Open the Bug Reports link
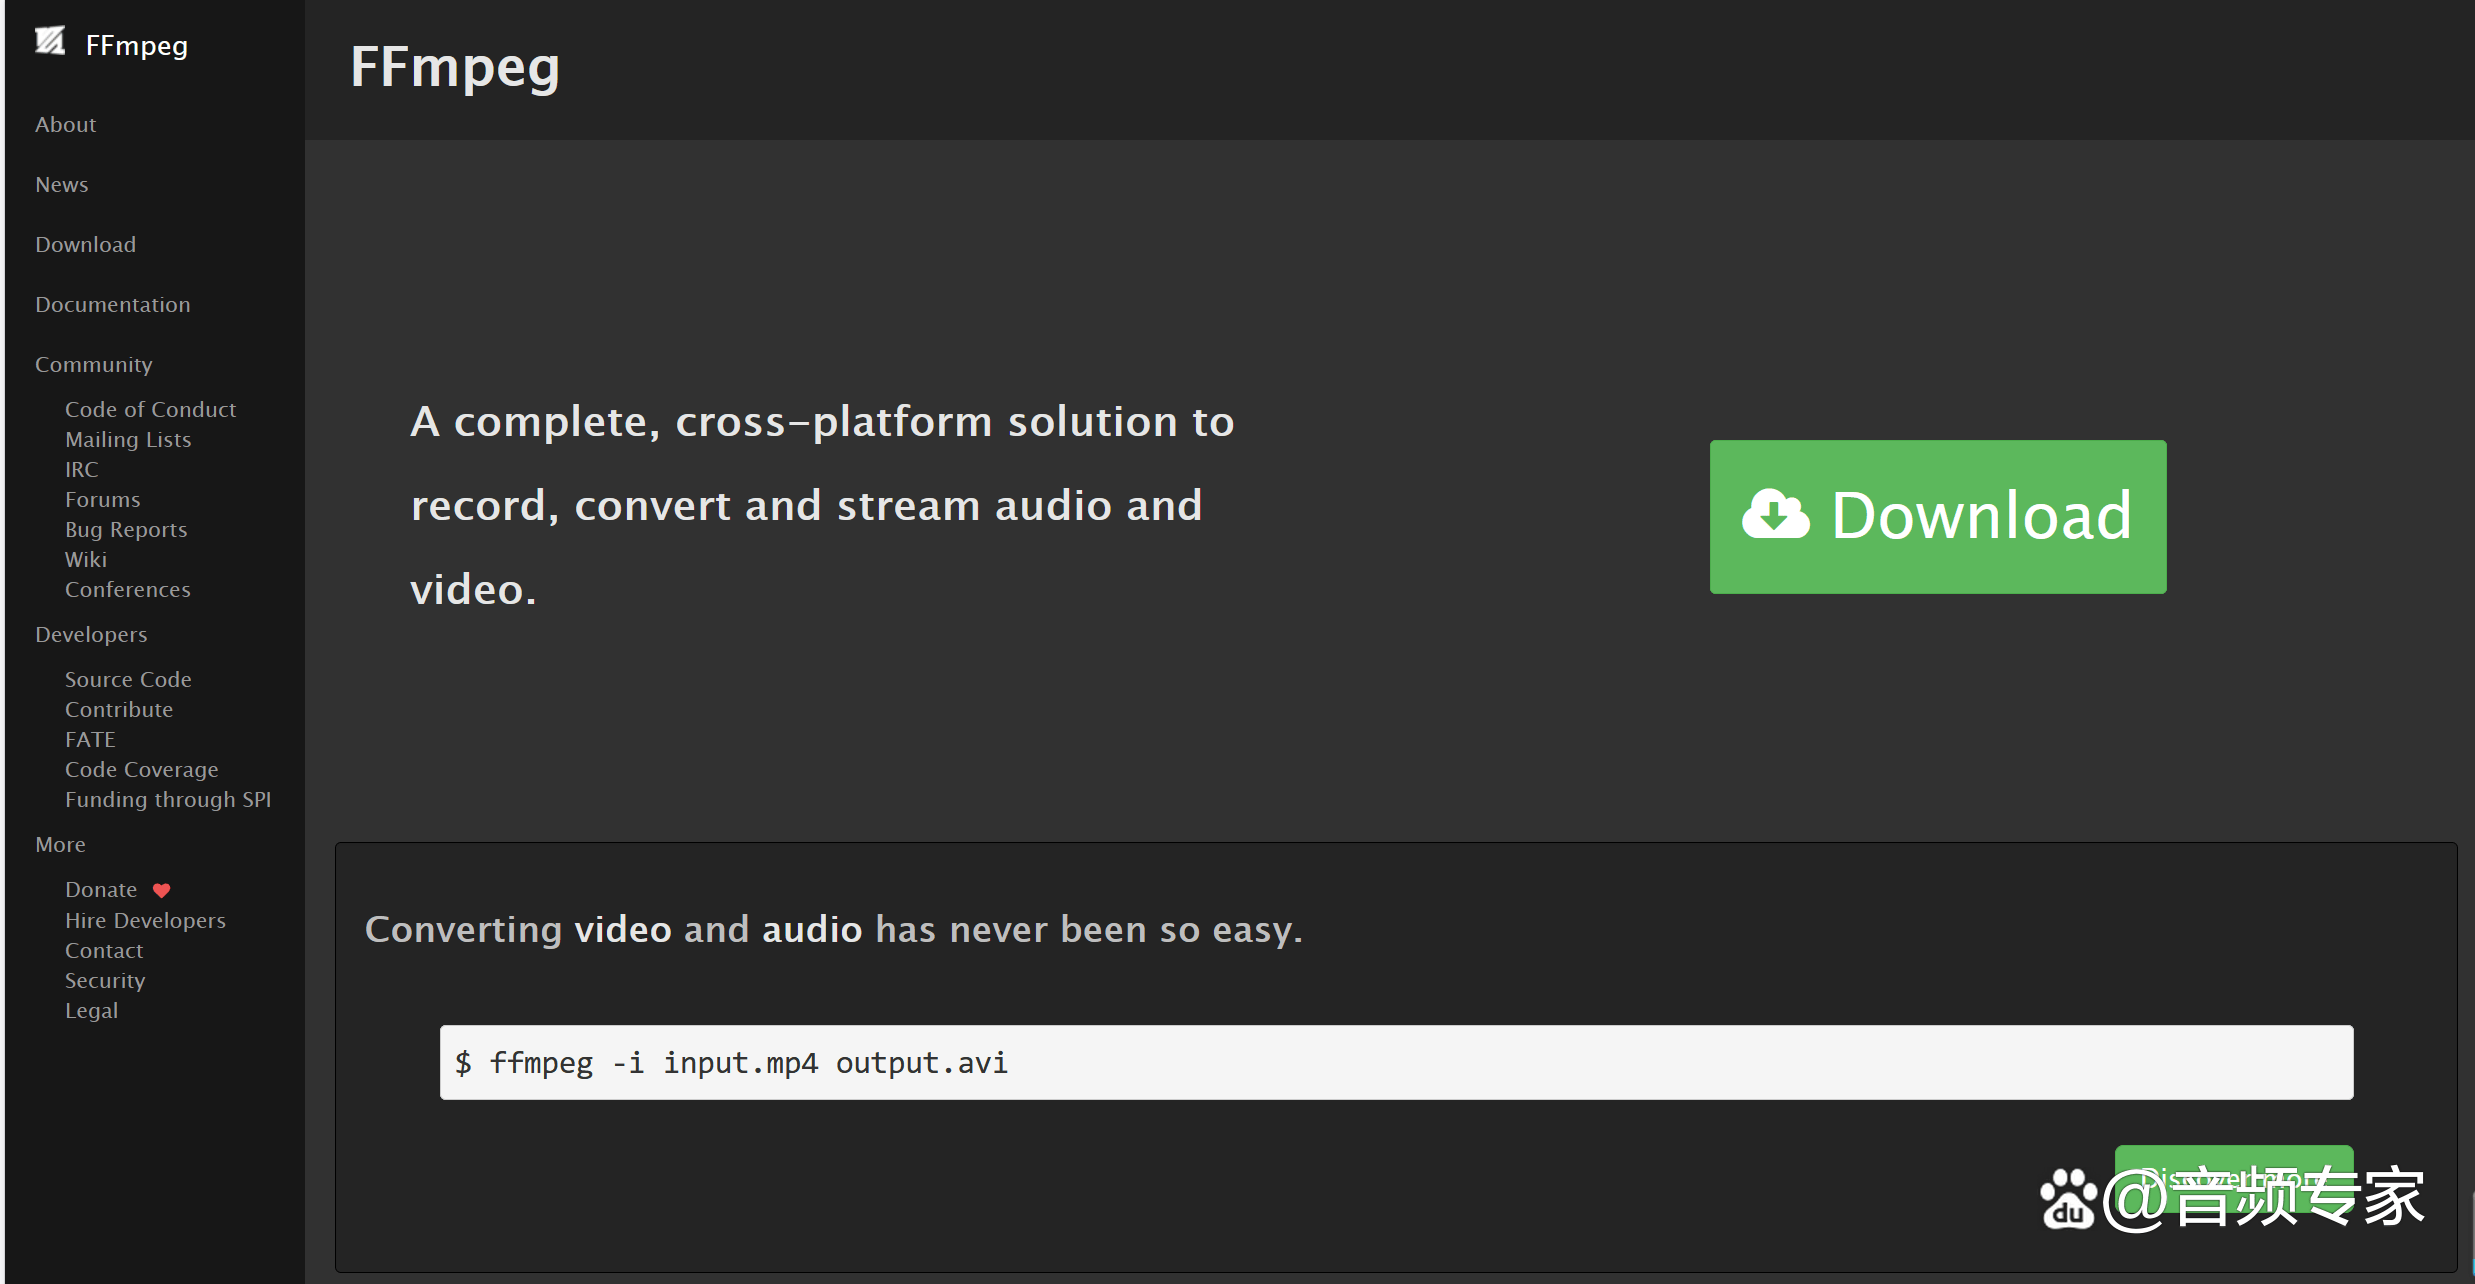2475x1284 pixels. [126, 530]
